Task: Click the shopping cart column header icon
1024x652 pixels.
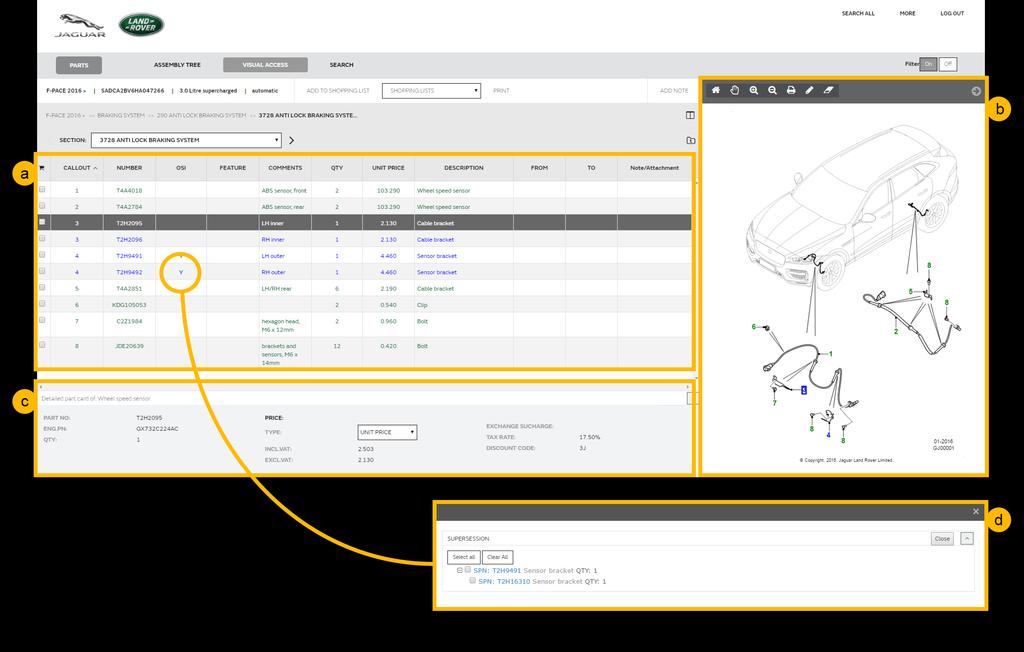Action: point(42,168)
